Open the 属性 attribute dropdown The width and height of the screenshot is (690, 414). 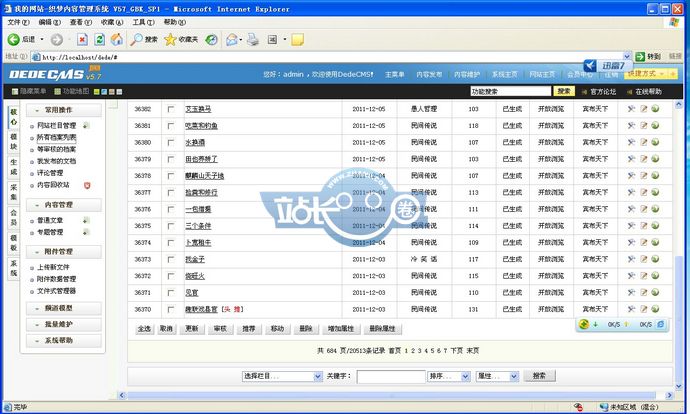click(x=497, y=376)
